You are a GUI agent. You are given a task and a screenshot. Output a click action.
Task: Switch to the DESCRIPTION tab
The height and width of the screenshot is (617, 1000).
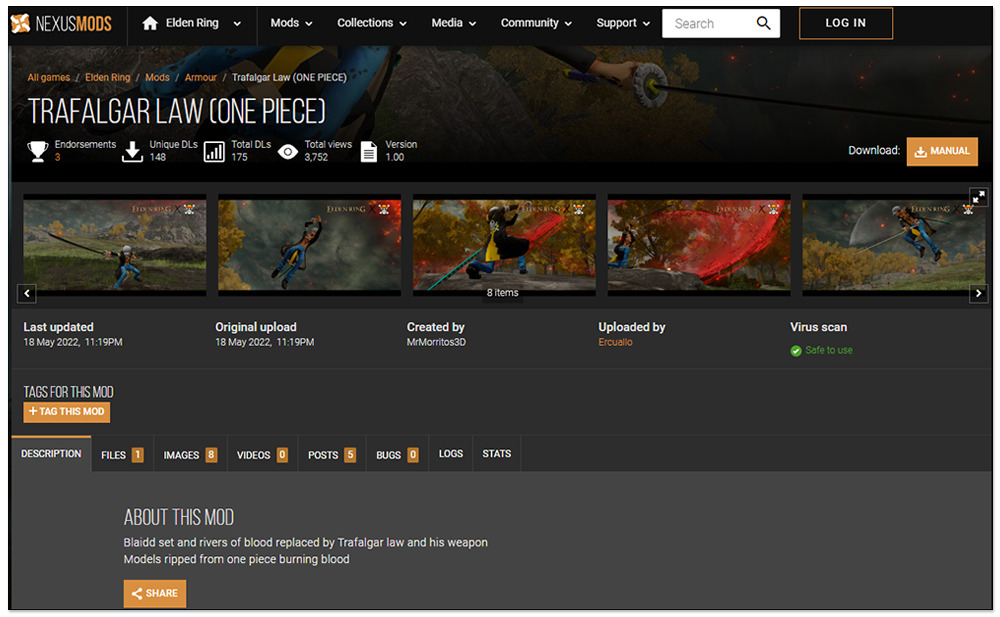[51, 454]
